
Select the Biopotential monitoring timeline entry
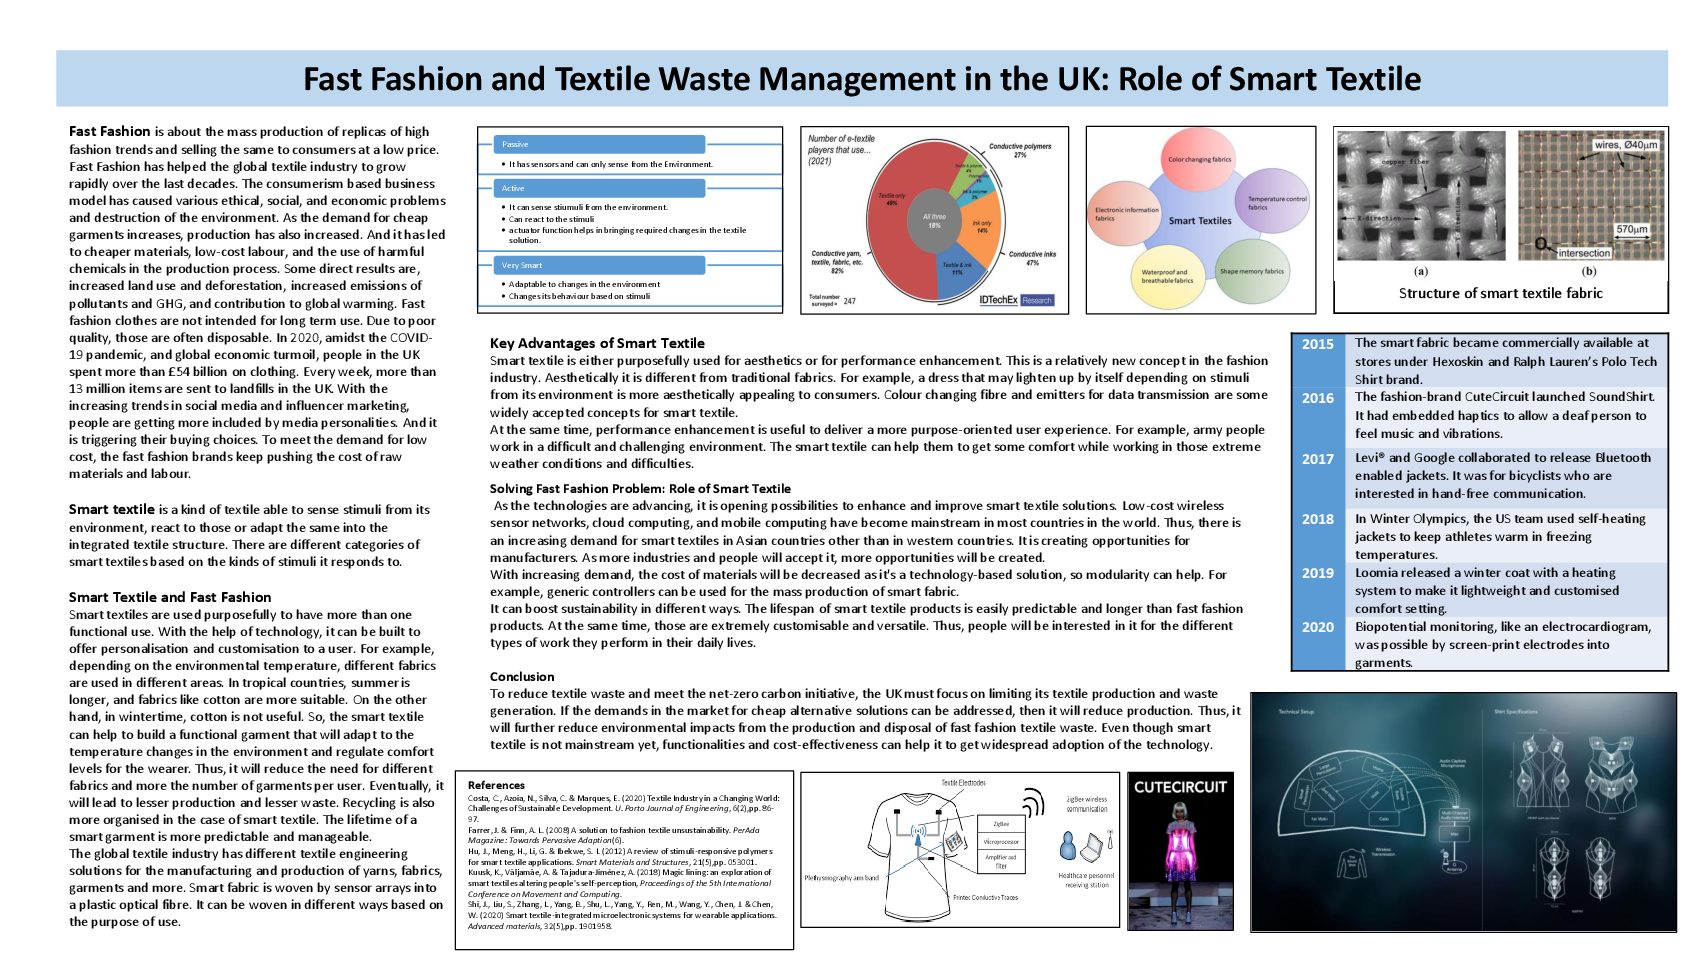(x=1504, y=644)
